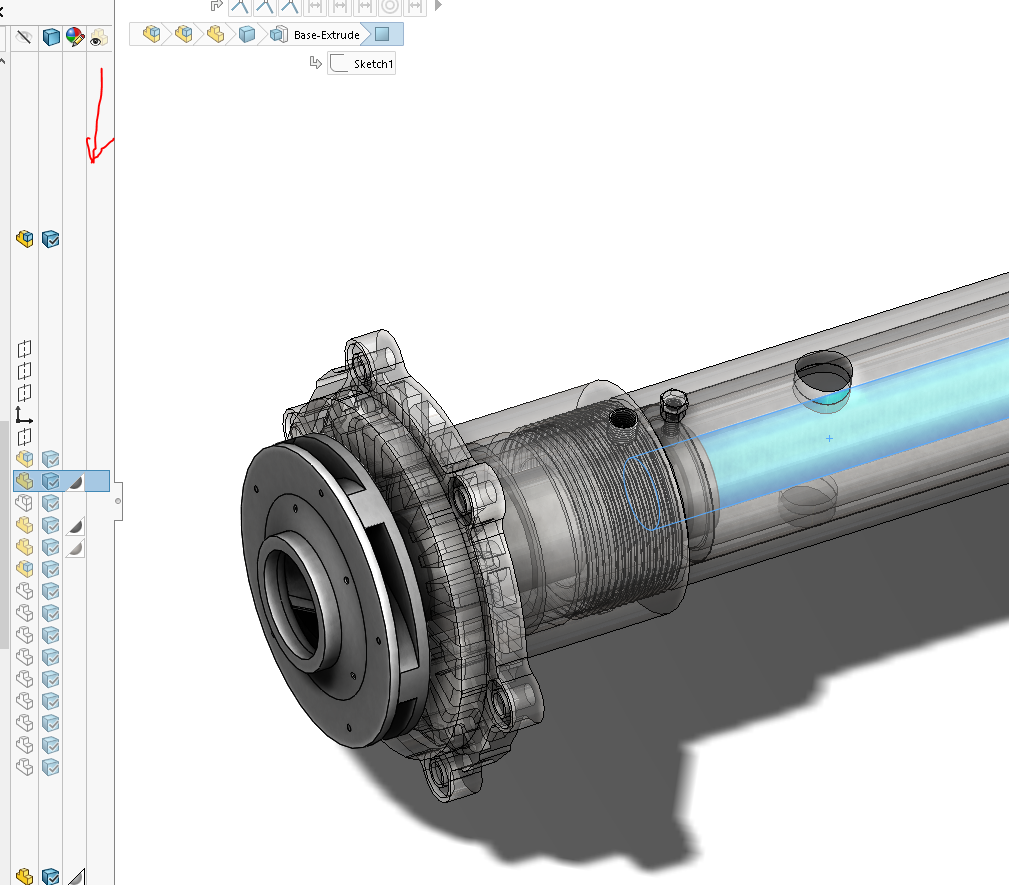The image size is (1009, 885).
Task: Click the Origin coordinate icon in the tree
Action: (23, 415)
